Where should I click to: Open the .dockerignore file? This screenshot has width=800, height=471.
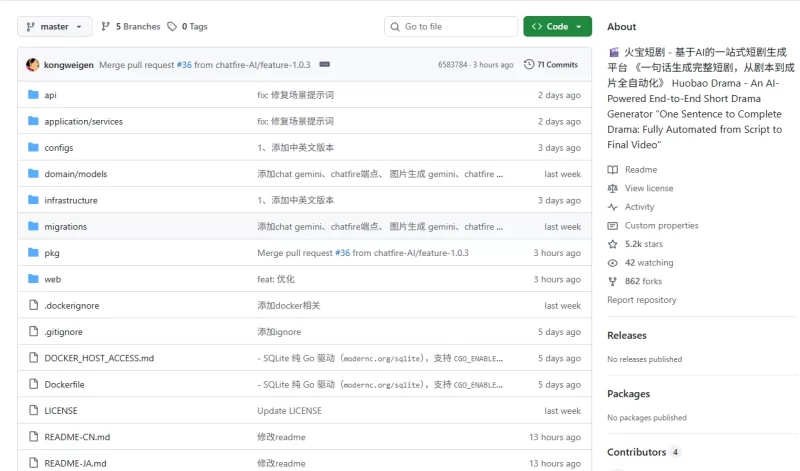72,306
